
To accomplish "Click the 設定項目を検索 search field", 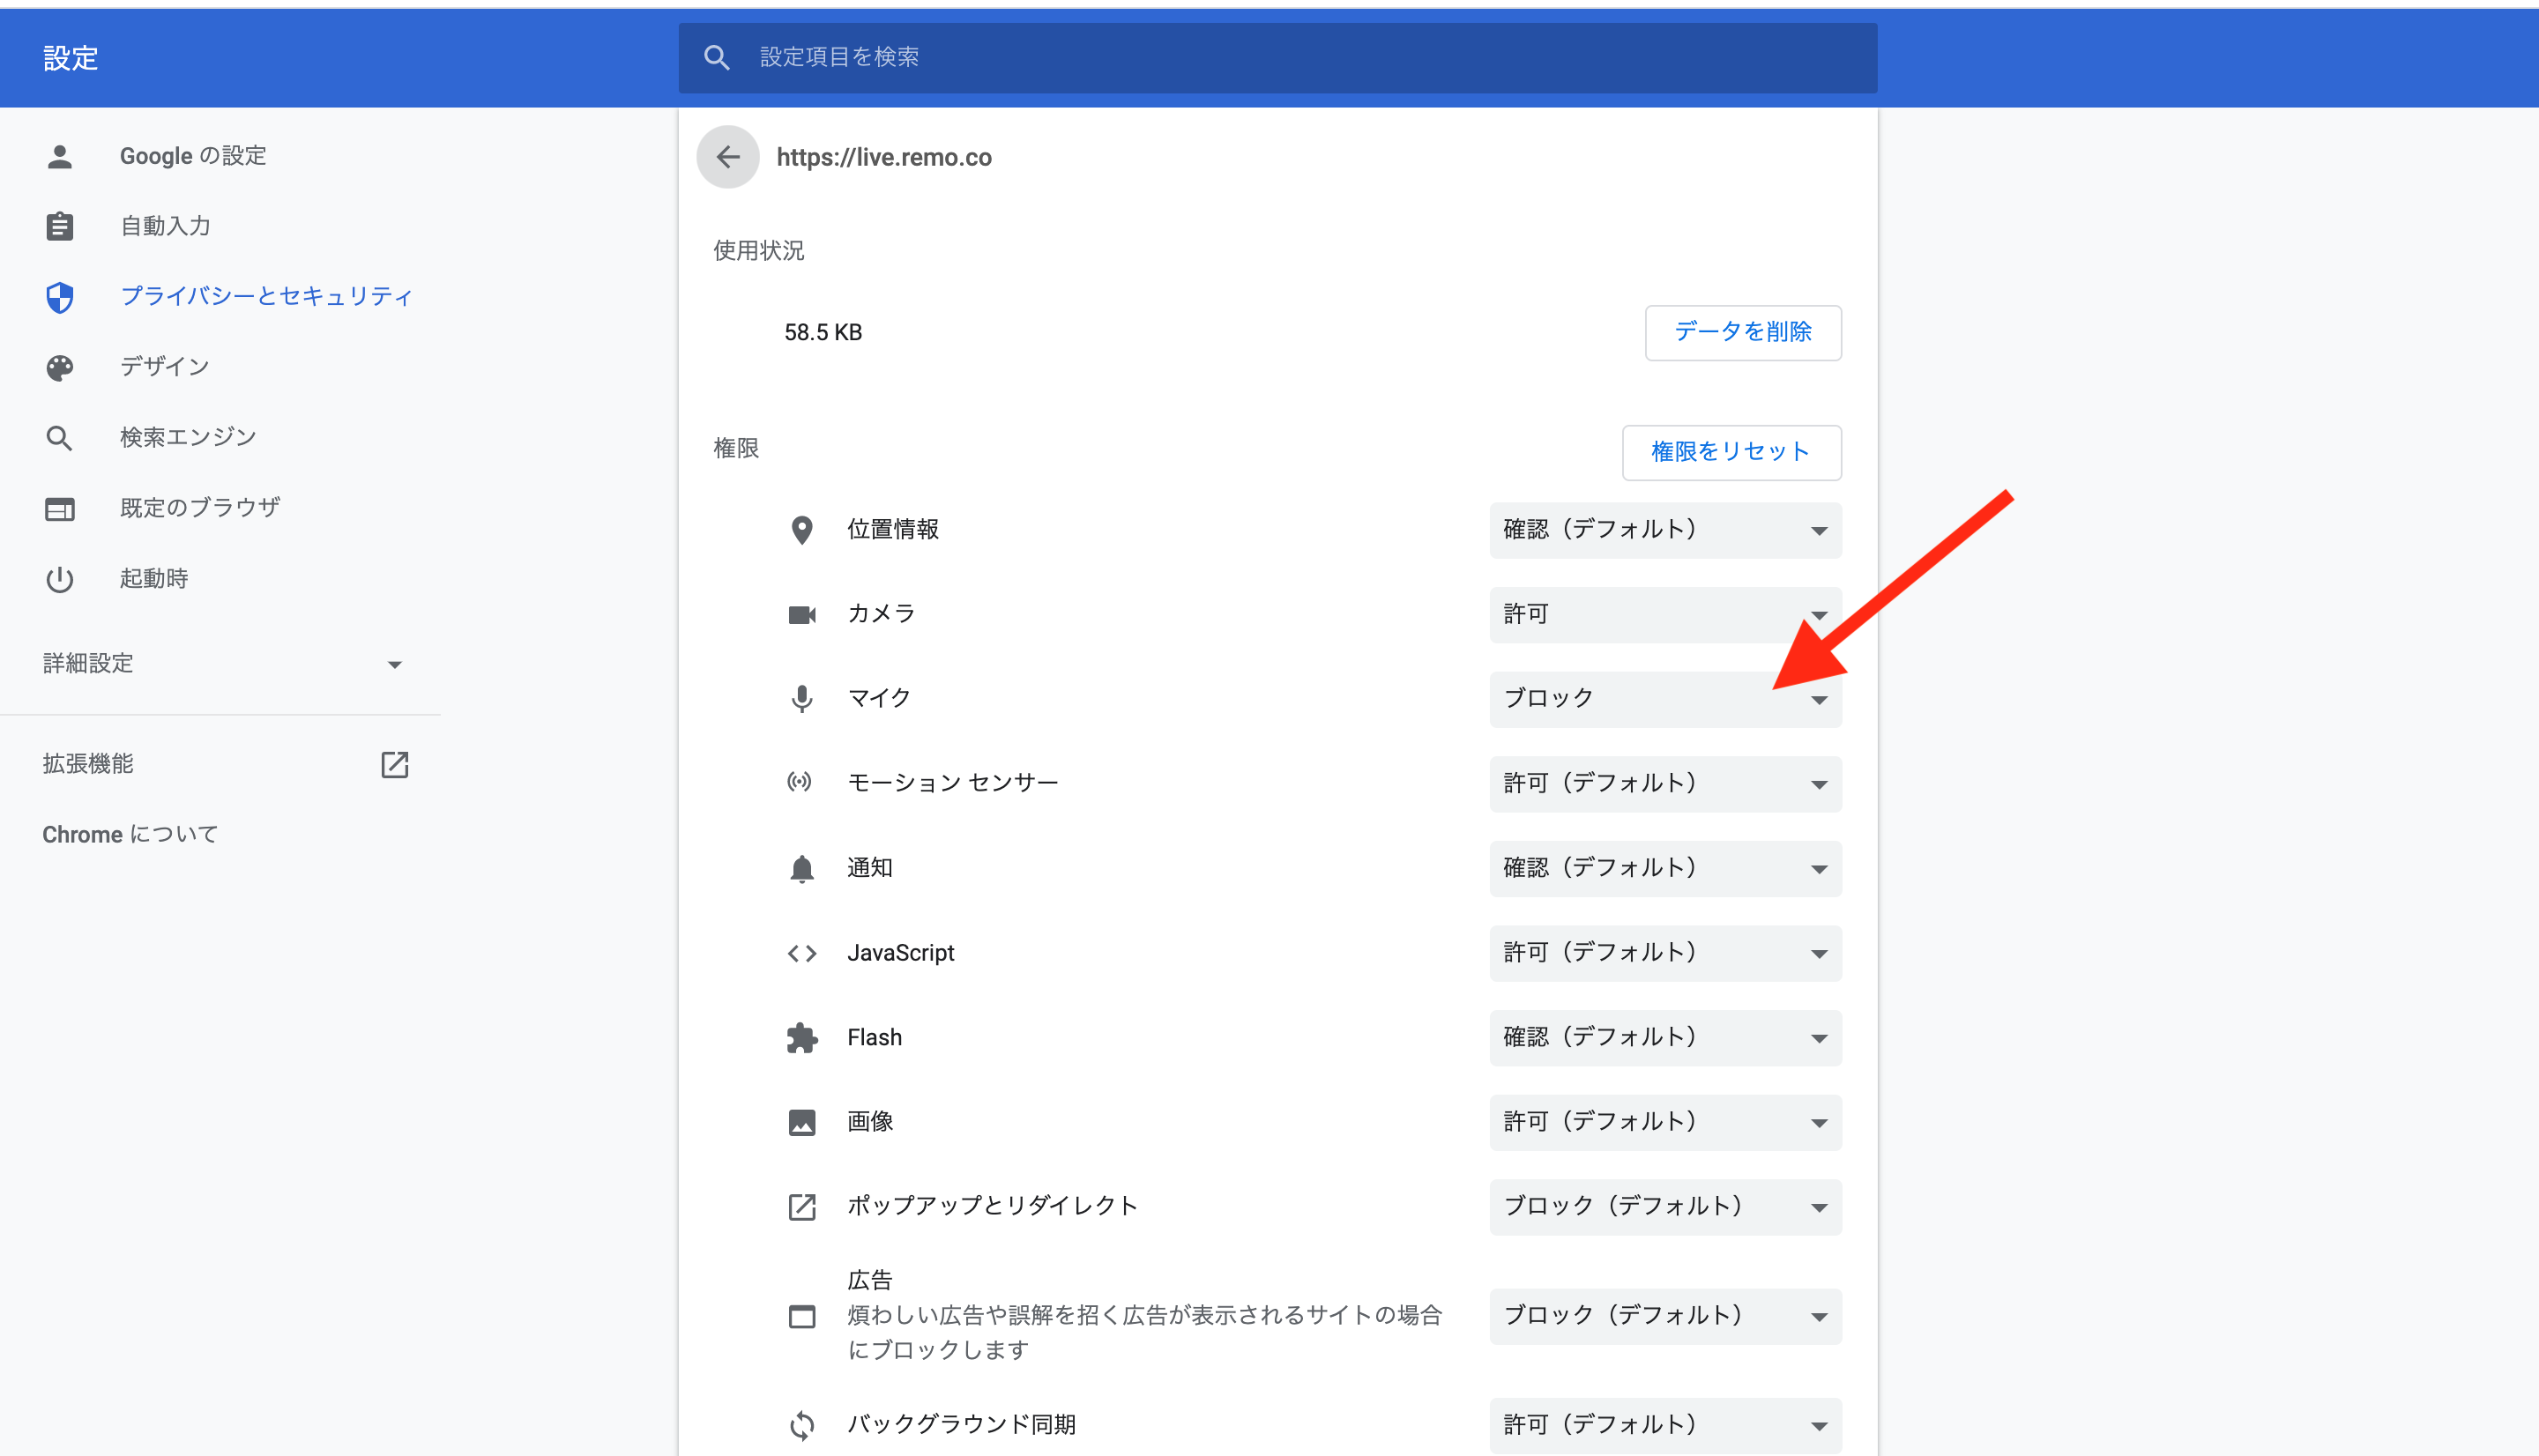I will [x=1300, y=57].
